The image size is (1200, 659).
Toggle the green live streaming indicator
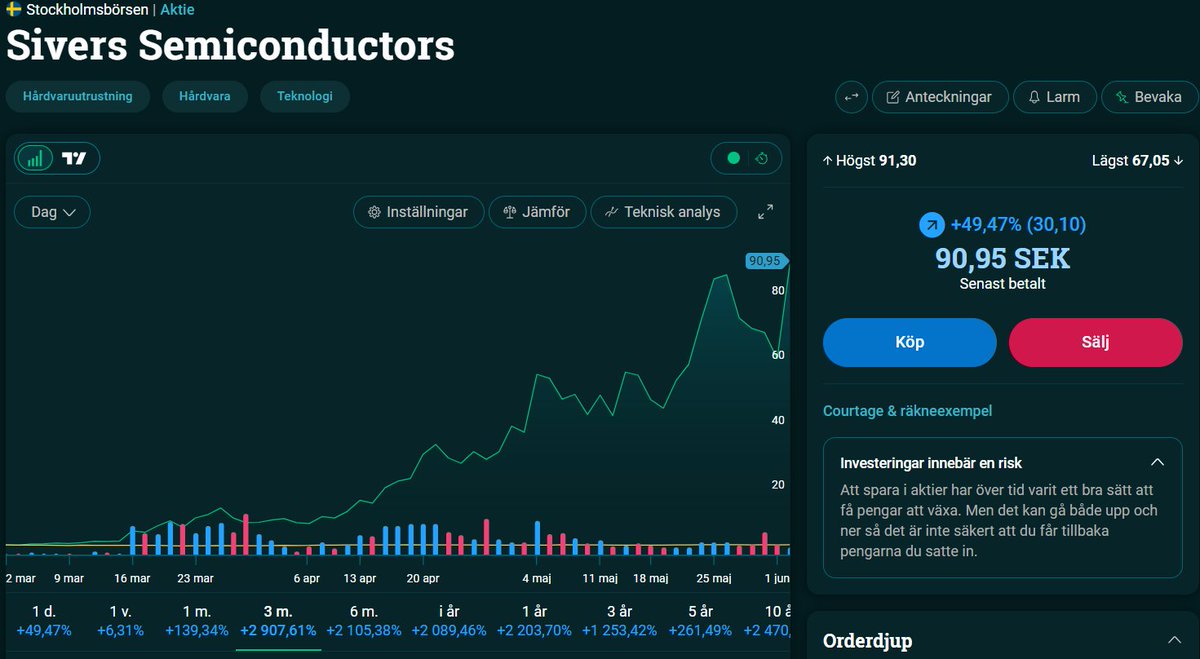point(734,158)
